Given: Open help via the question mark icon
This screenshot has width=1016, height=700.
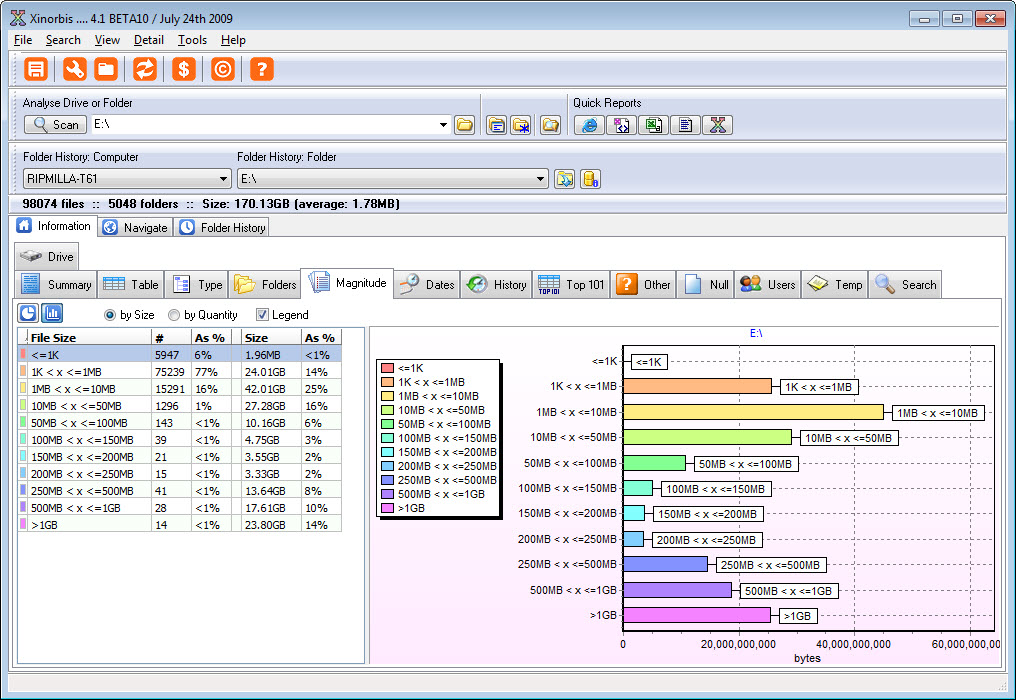Looking at the screenshot, I should (x=261, y=69).
